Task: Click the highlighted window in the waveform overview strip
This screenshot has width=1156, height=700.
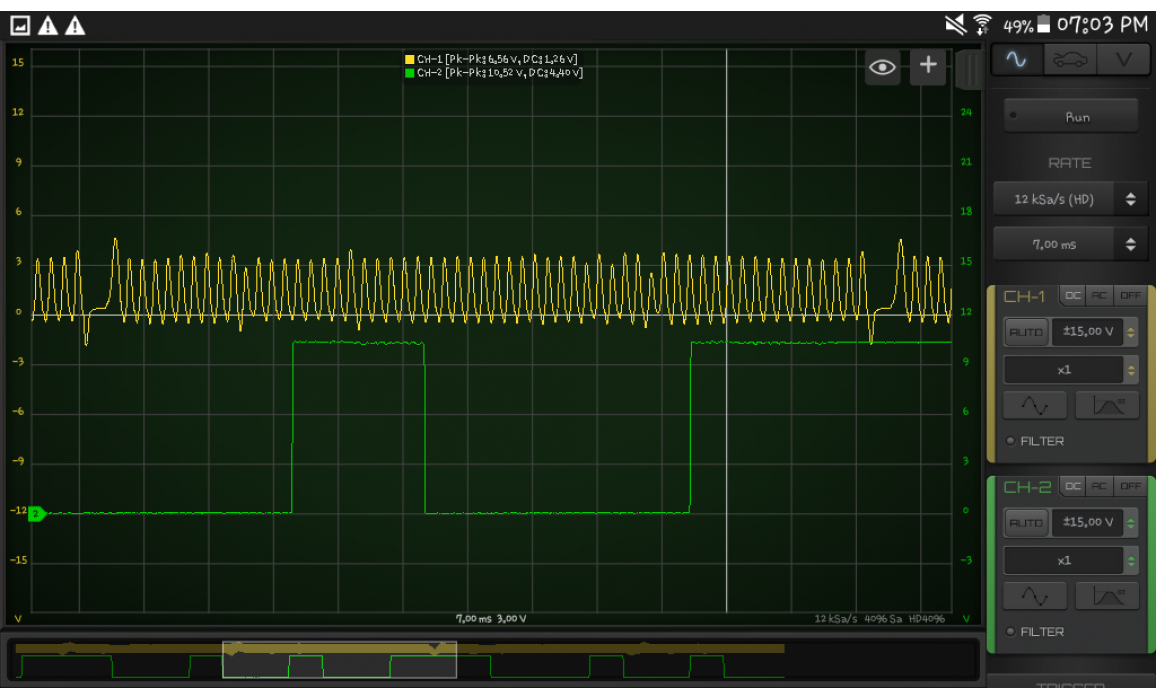Action: [x=339, y=660]
